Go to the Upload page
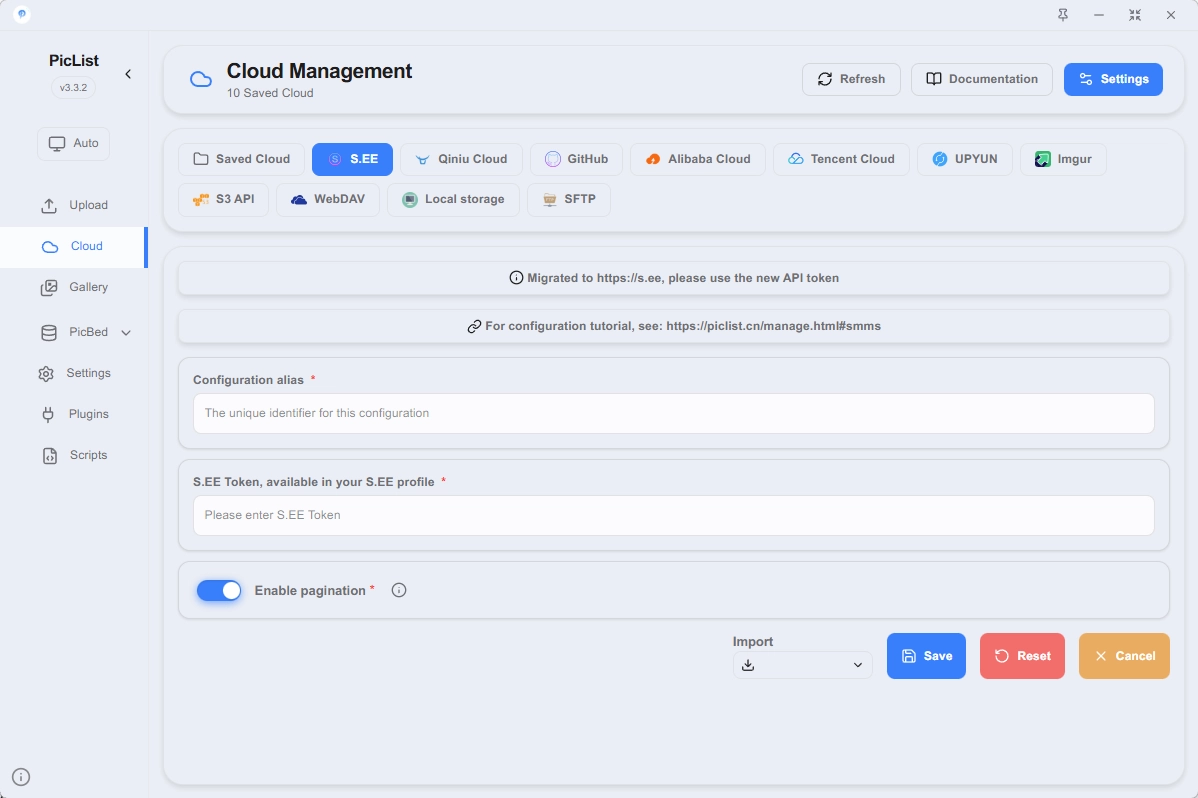Viewport: 1198px width, 798px height. pos(73,206)
